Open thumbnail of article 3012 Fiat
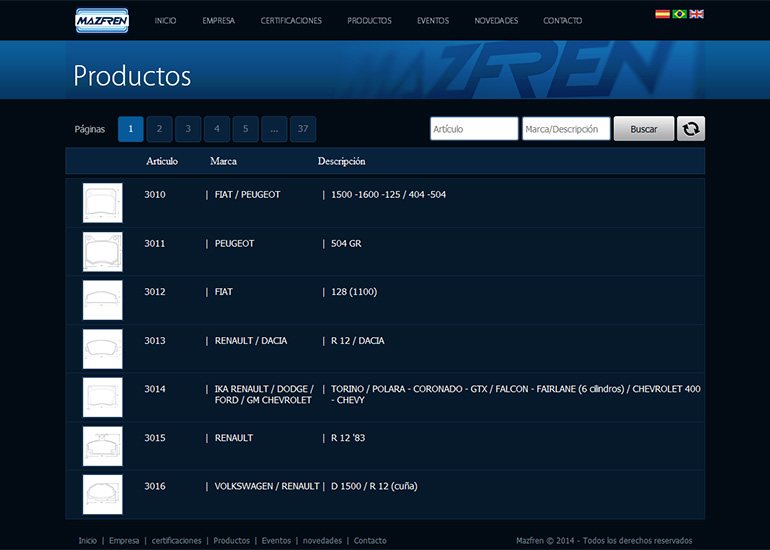770x550 pixels. tap(103, 300)
